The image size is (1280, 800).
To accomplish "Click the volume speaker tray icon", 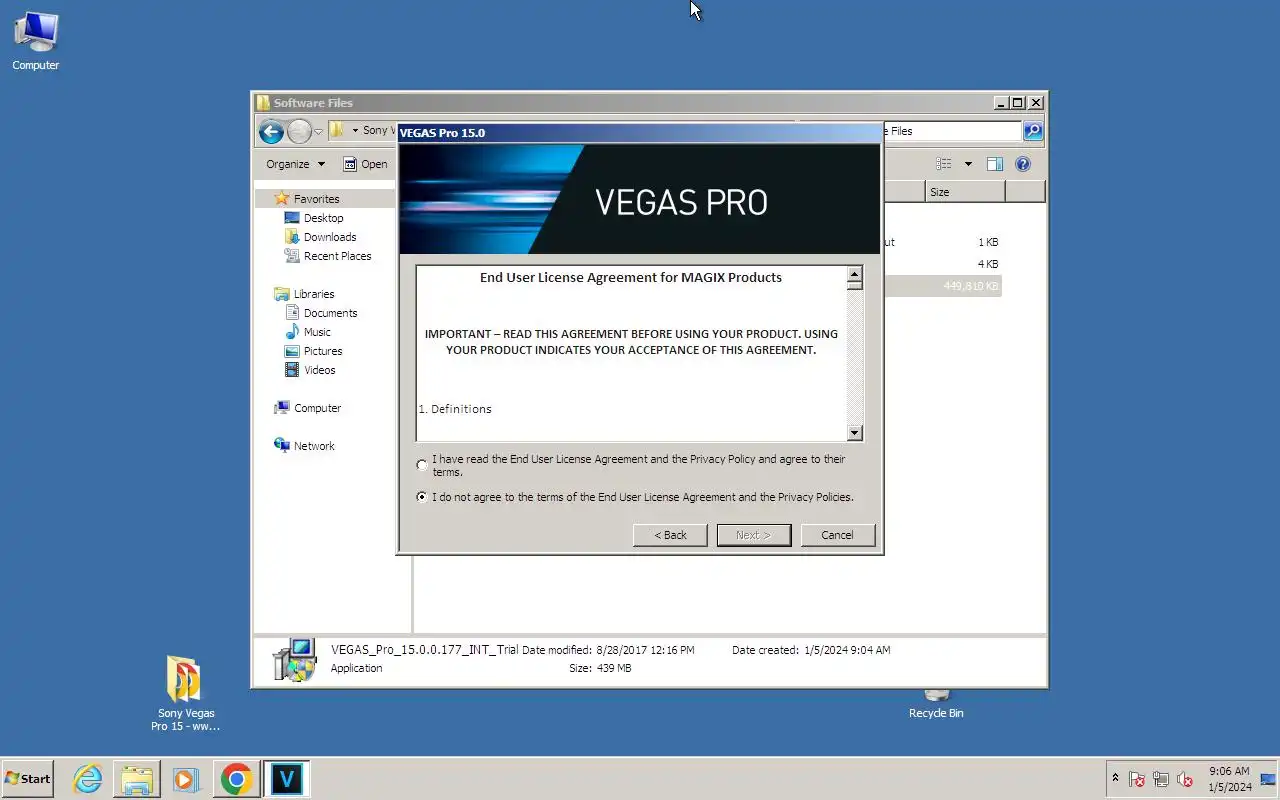I will (1185, 779).
